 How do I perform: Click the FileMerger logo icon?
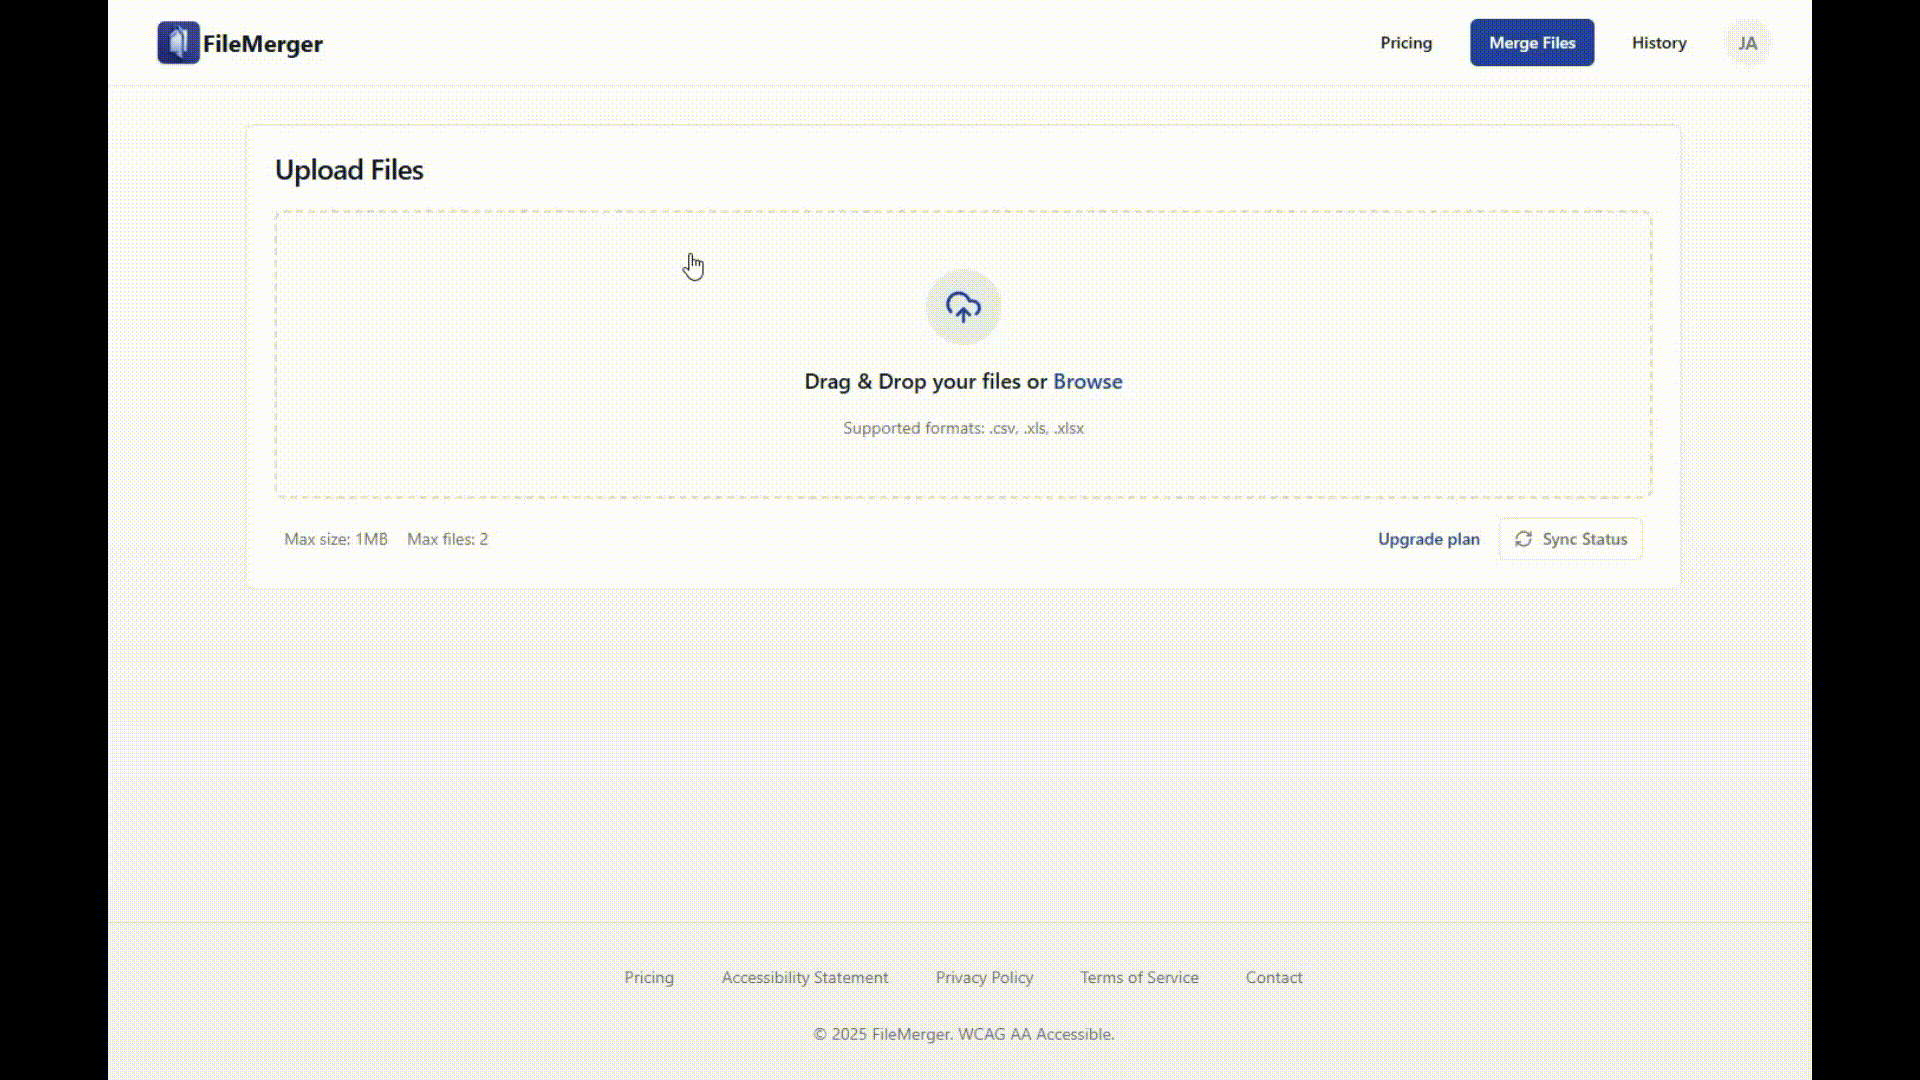(x=179, y=42)
